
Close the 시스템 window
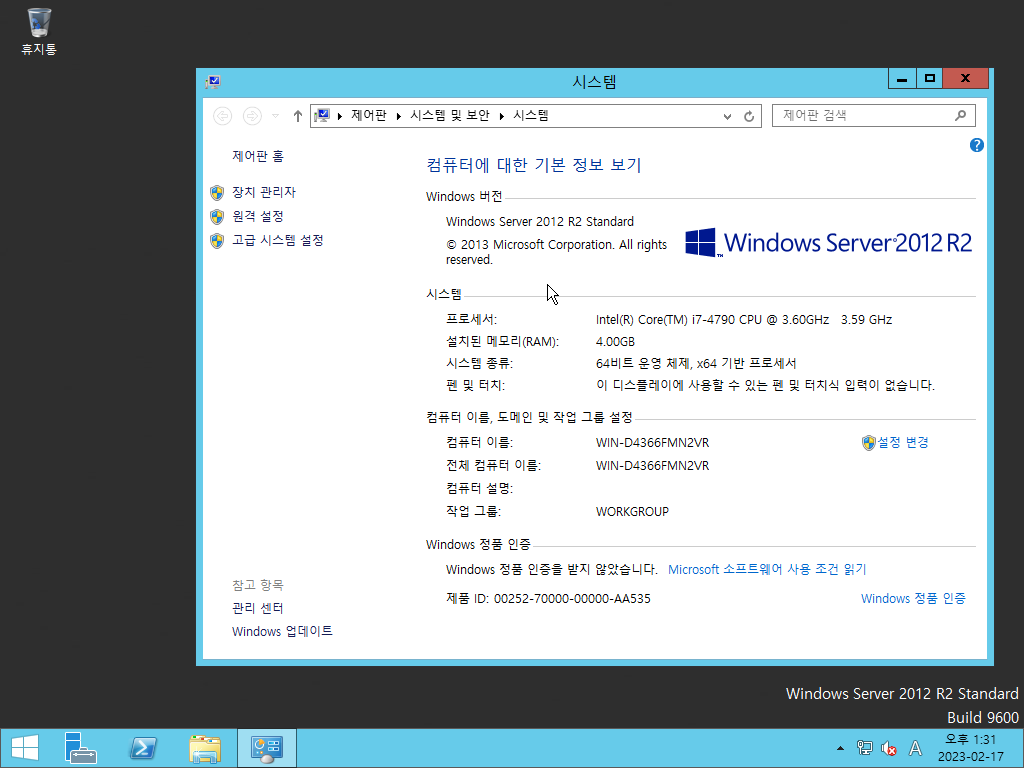coord(965,78)
